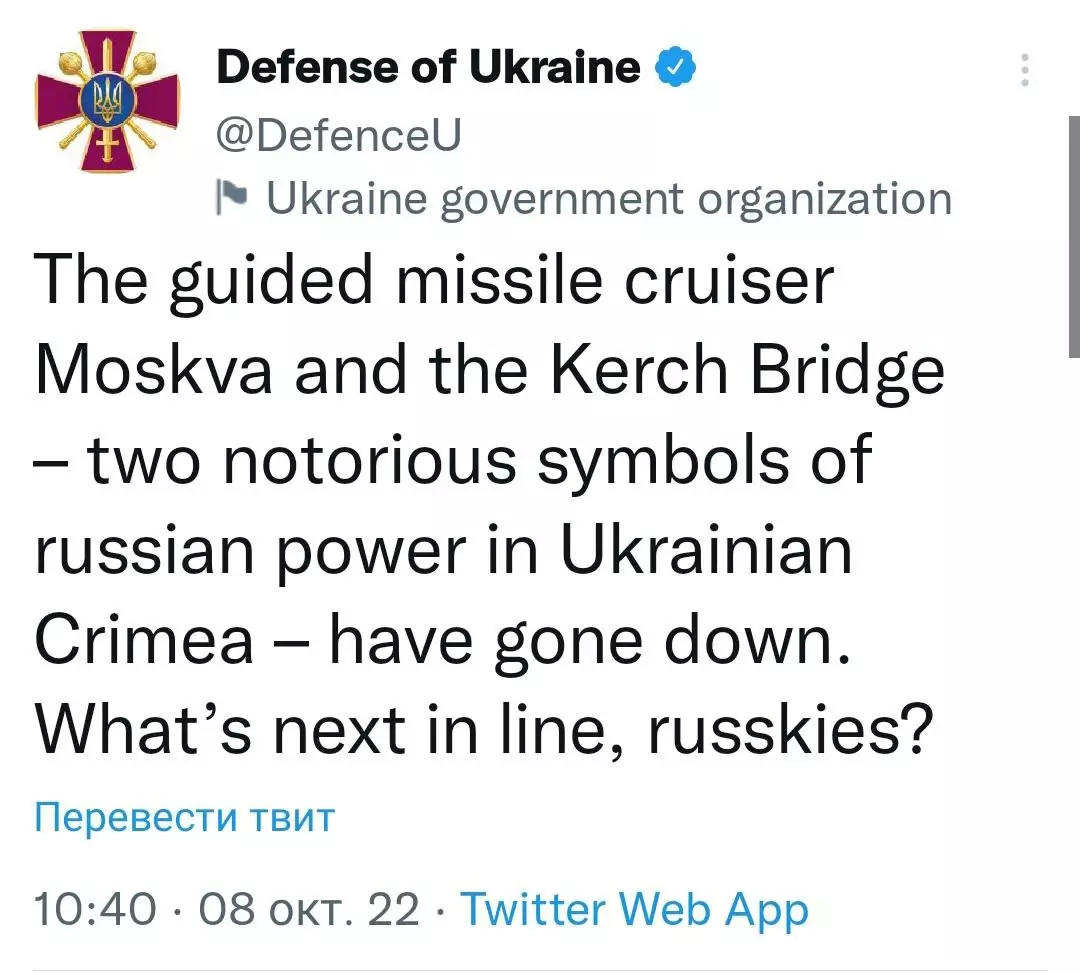Click the Ukraine government organization label
Screen dimensions: 1080x973
tap(609, 199)
